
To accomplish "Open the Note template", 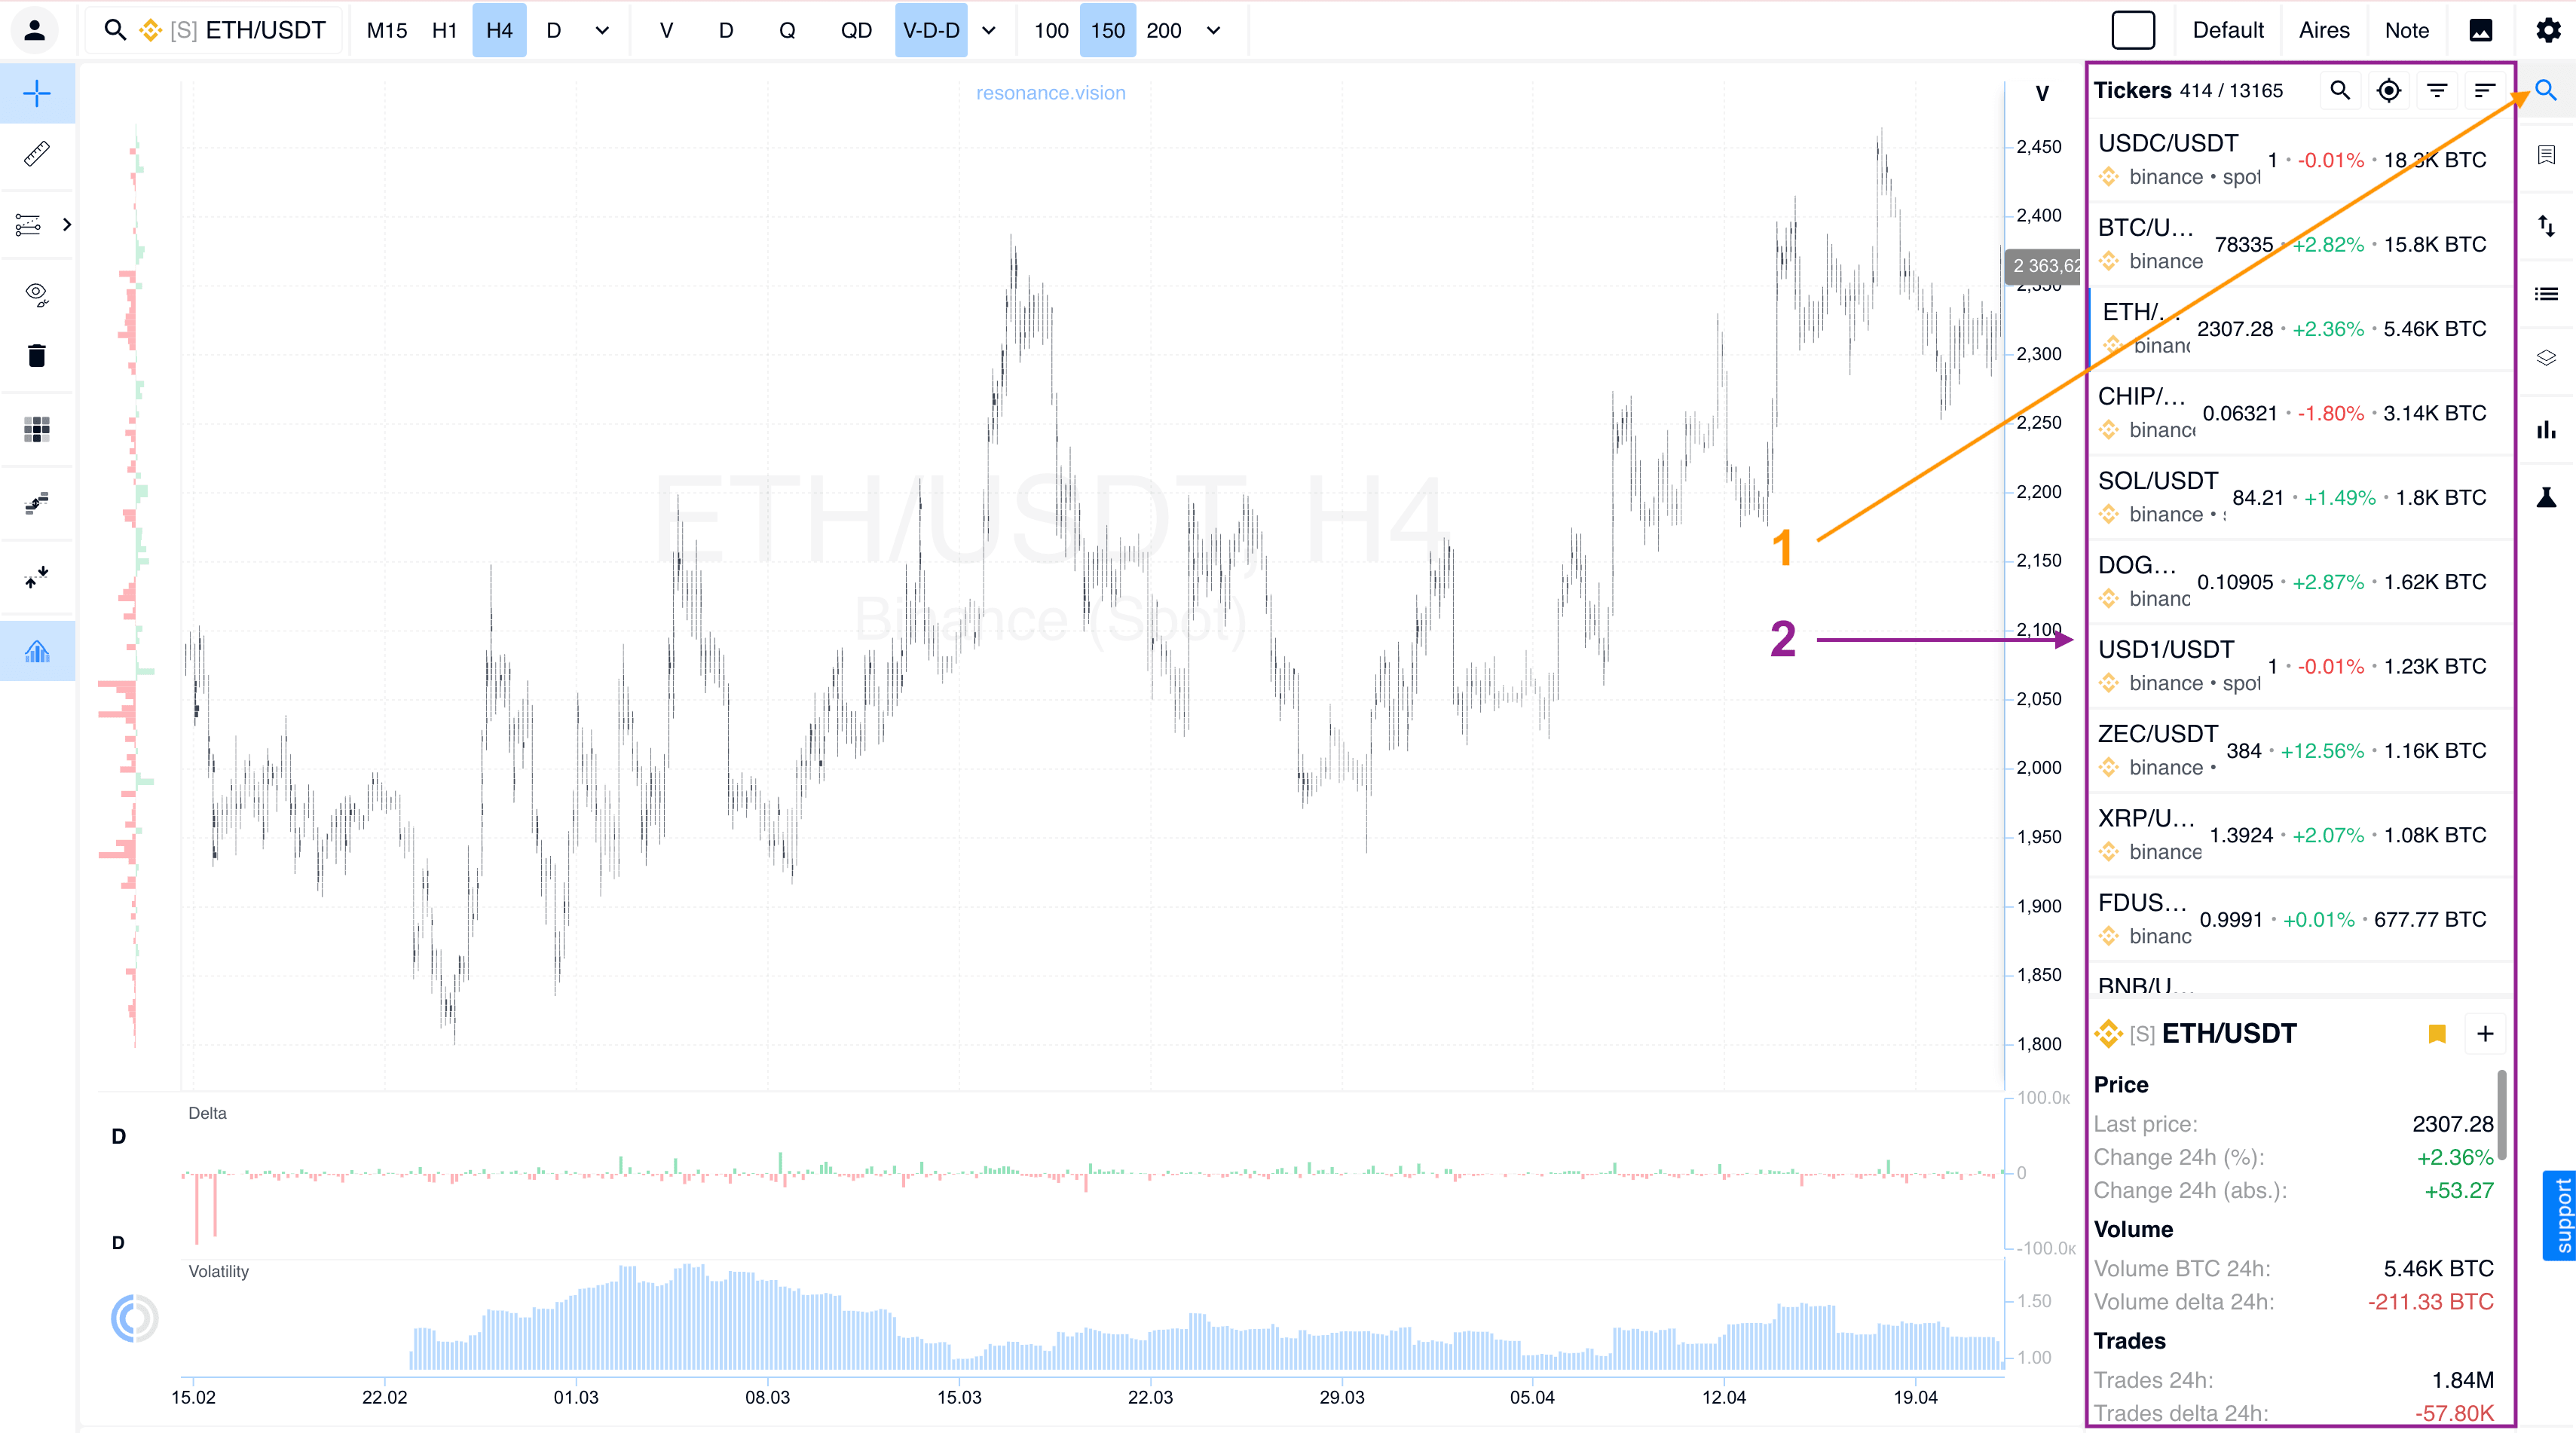I will click(2407, 30).
